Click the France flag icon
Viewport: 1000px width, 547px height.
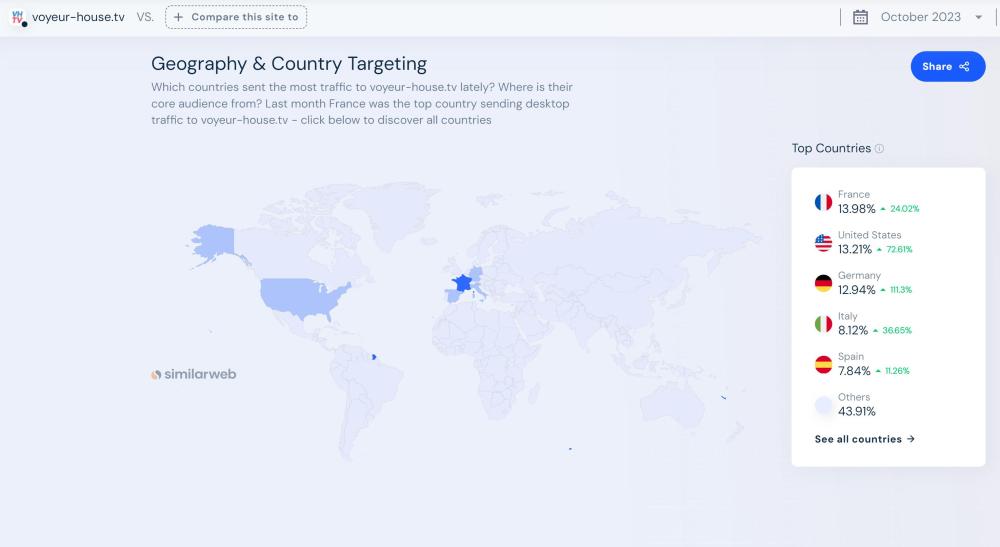pos(823,202)
